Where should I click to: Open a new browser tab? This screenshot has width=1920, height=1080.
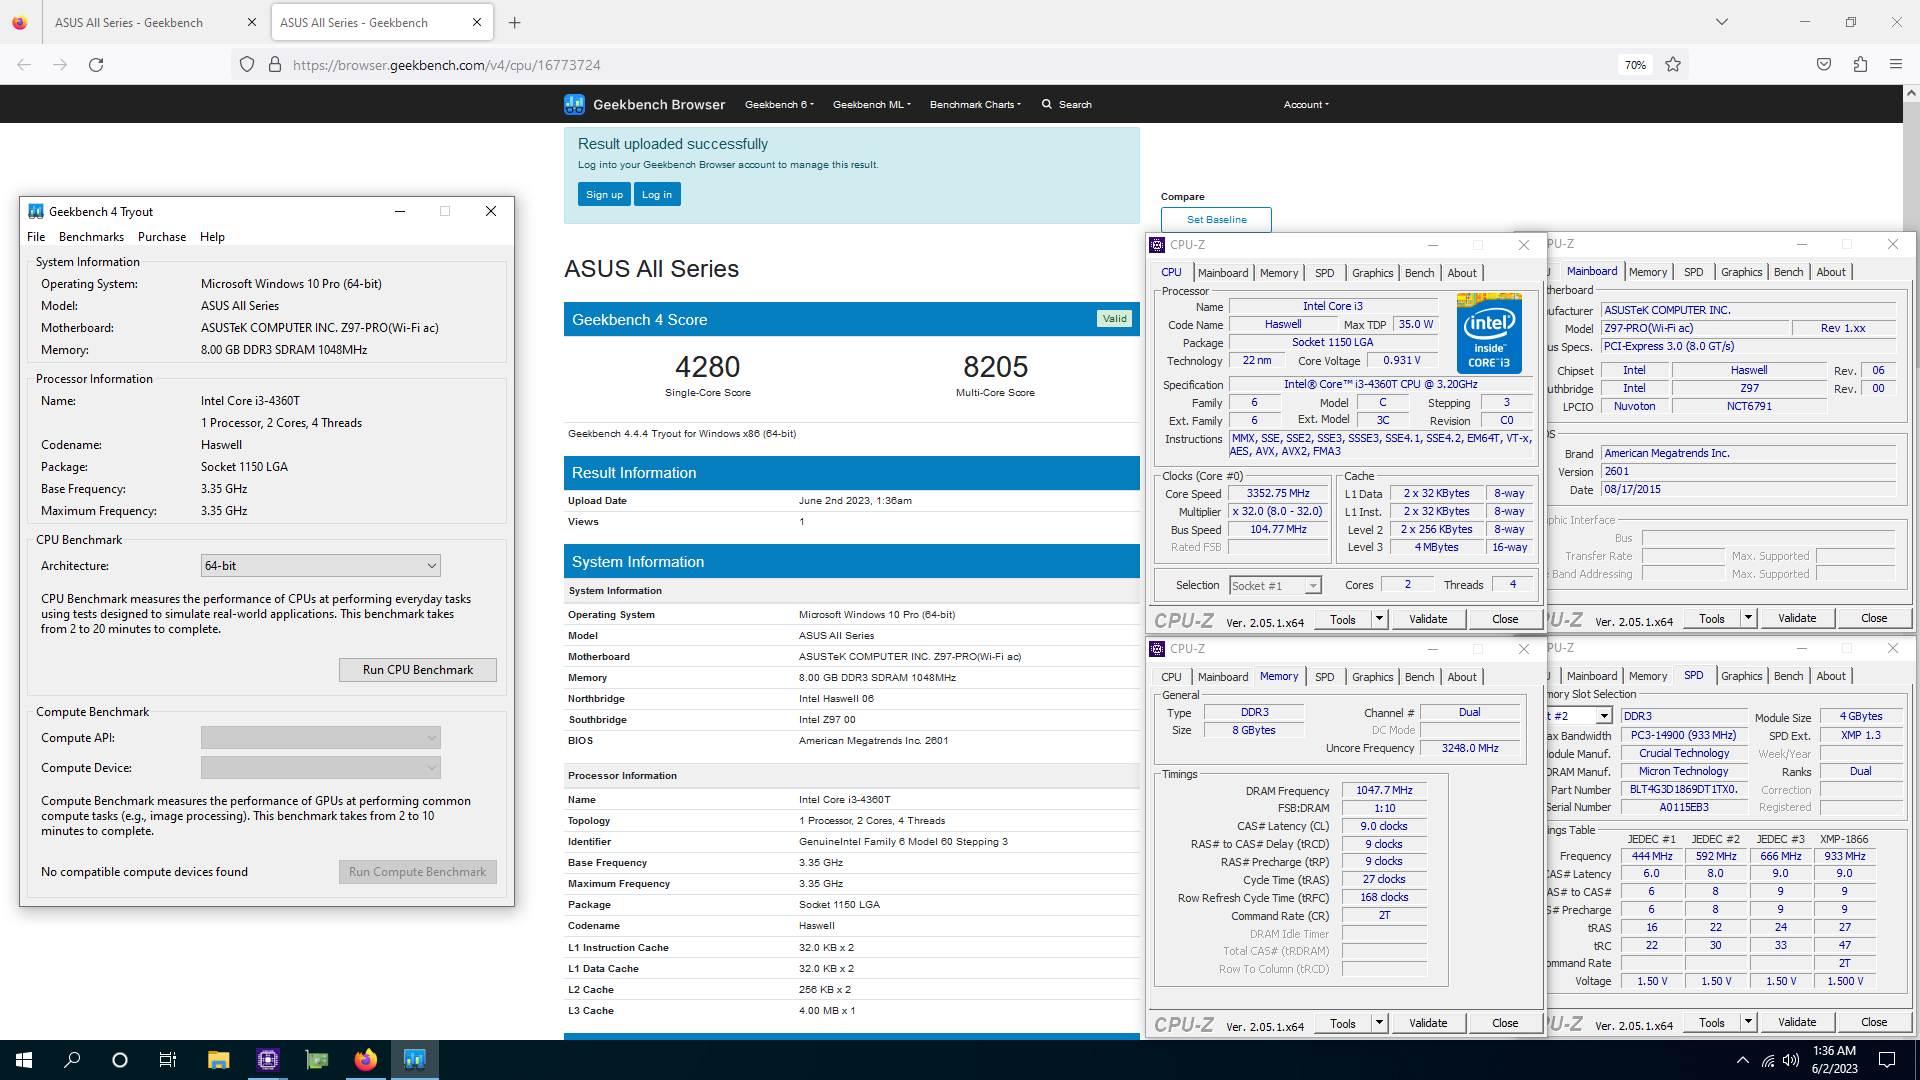pos(514,22)
